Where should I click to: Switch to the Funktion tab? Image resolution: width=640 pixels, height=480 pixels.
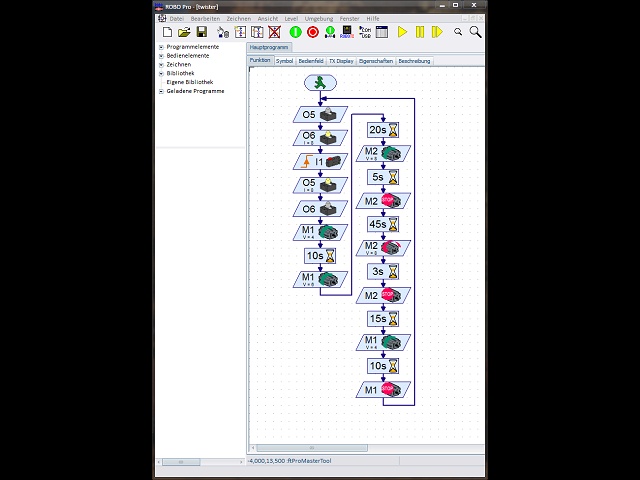coord(260,60)
